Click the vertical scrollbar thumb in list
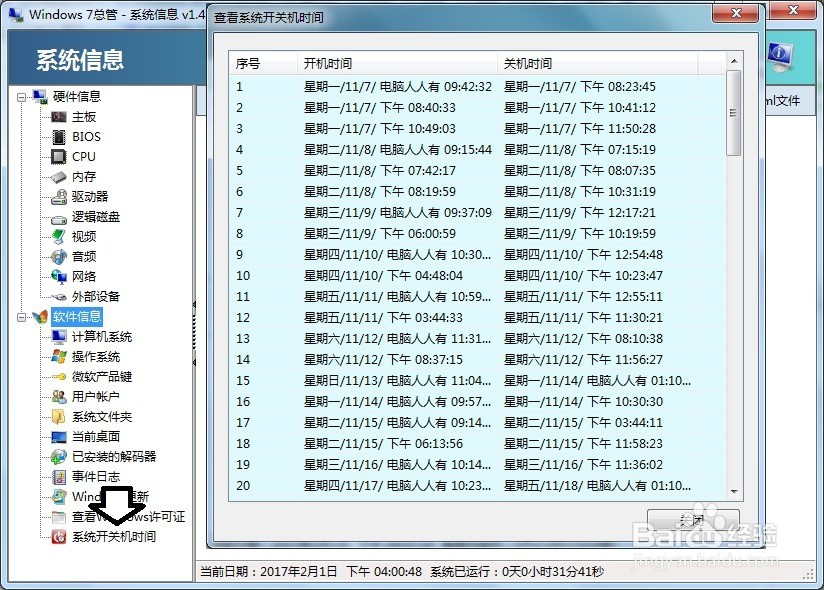 pyautogui.click(x=734, y=113)
